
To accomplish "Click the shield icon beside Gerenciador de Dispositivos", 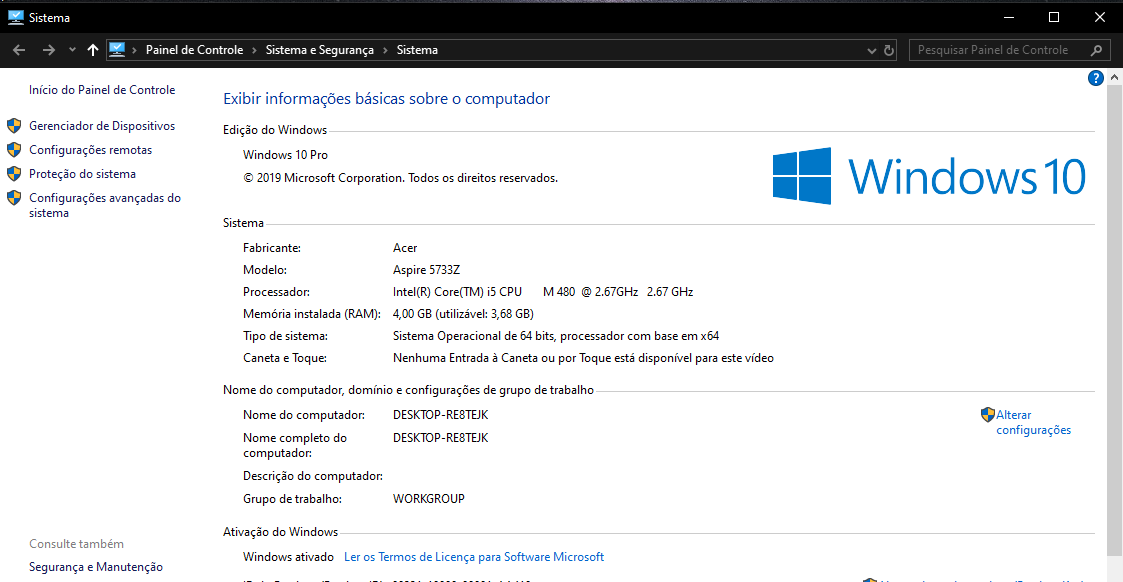I will pos(14,126).
